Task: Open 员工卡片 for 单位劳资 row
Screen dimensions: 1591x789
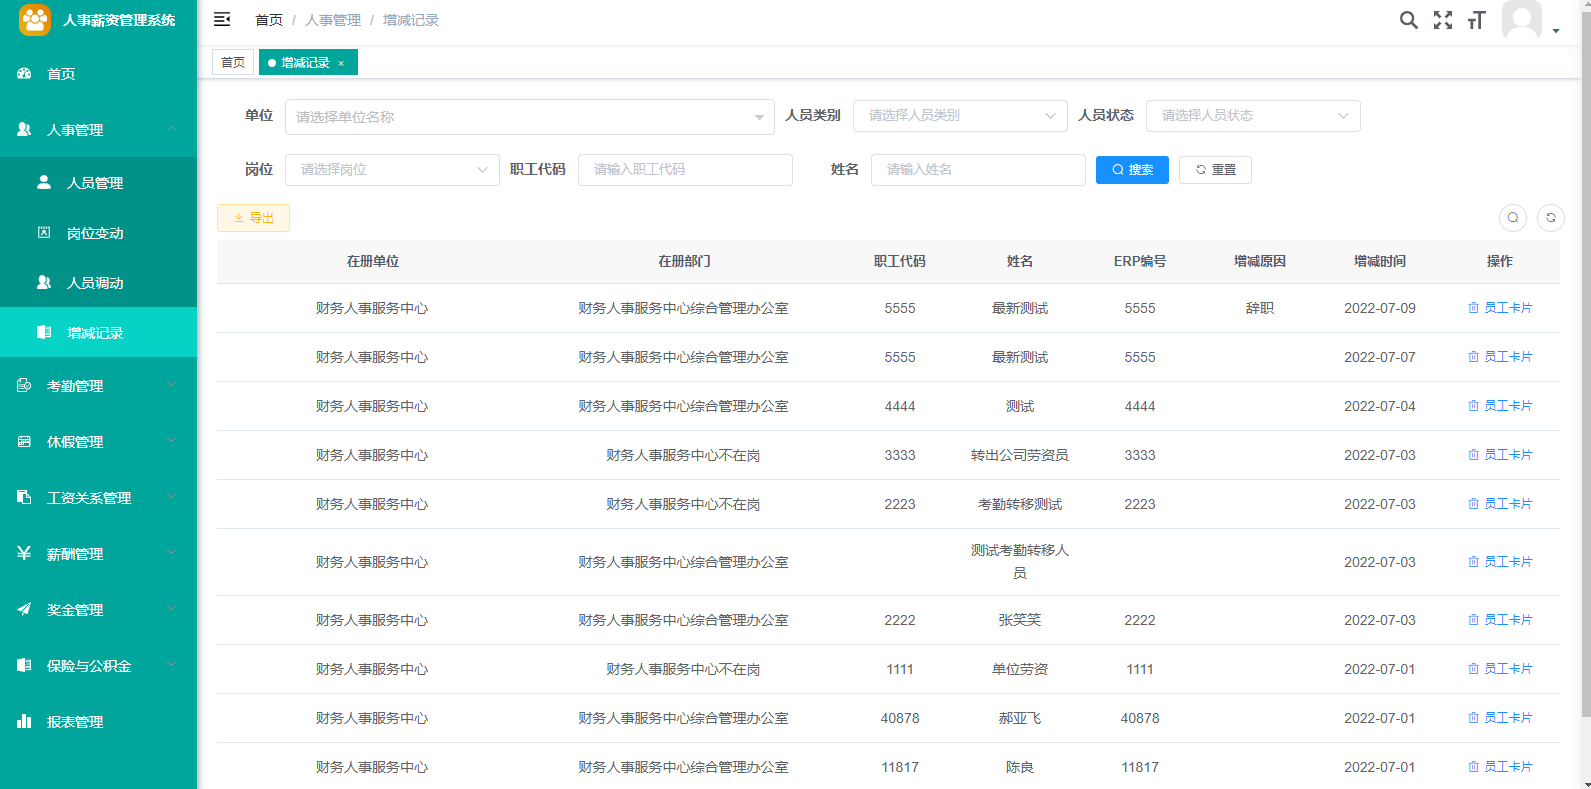Action: coord(1500,669)
